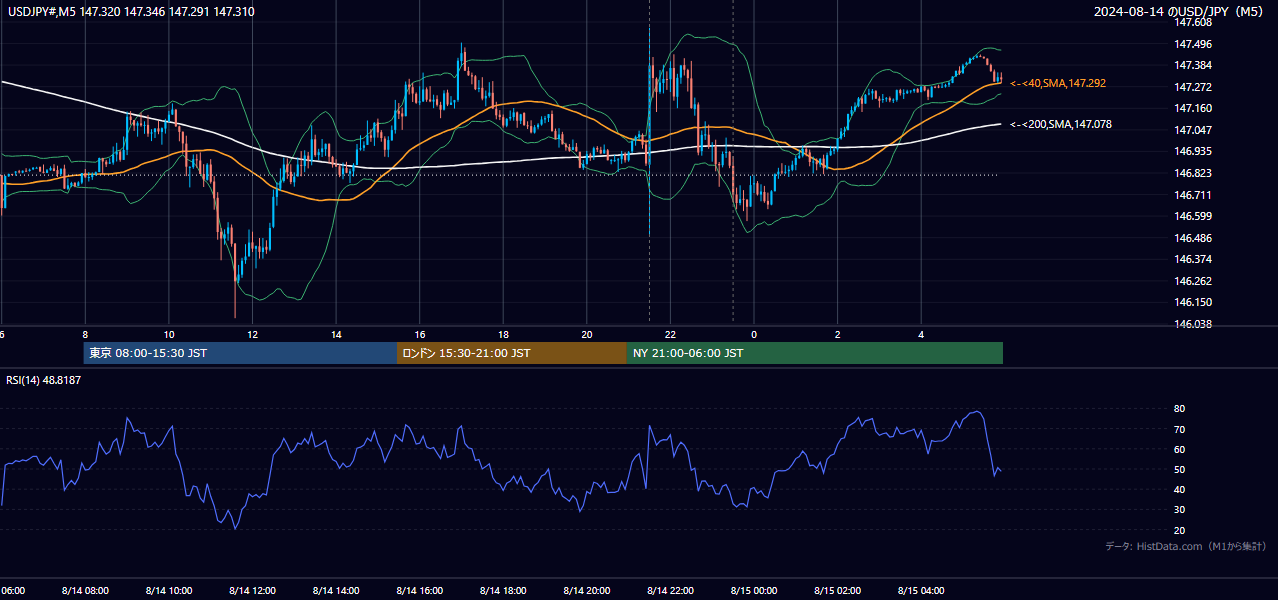Click the bottom time label 8/15 02:00
Image resolution: width=1278 pixels, height=600 pixels.
tap(838, 591)
